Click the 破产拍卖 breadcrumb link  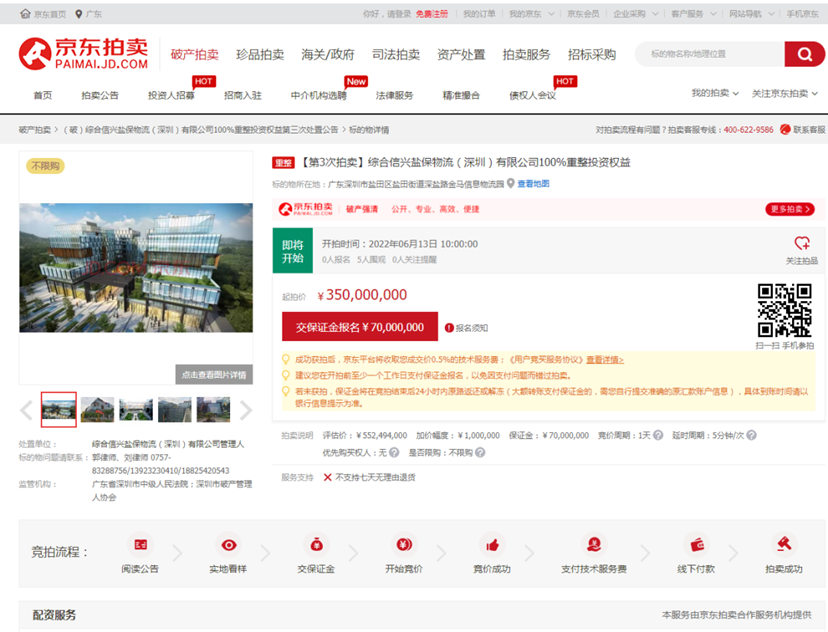(35, 129)
